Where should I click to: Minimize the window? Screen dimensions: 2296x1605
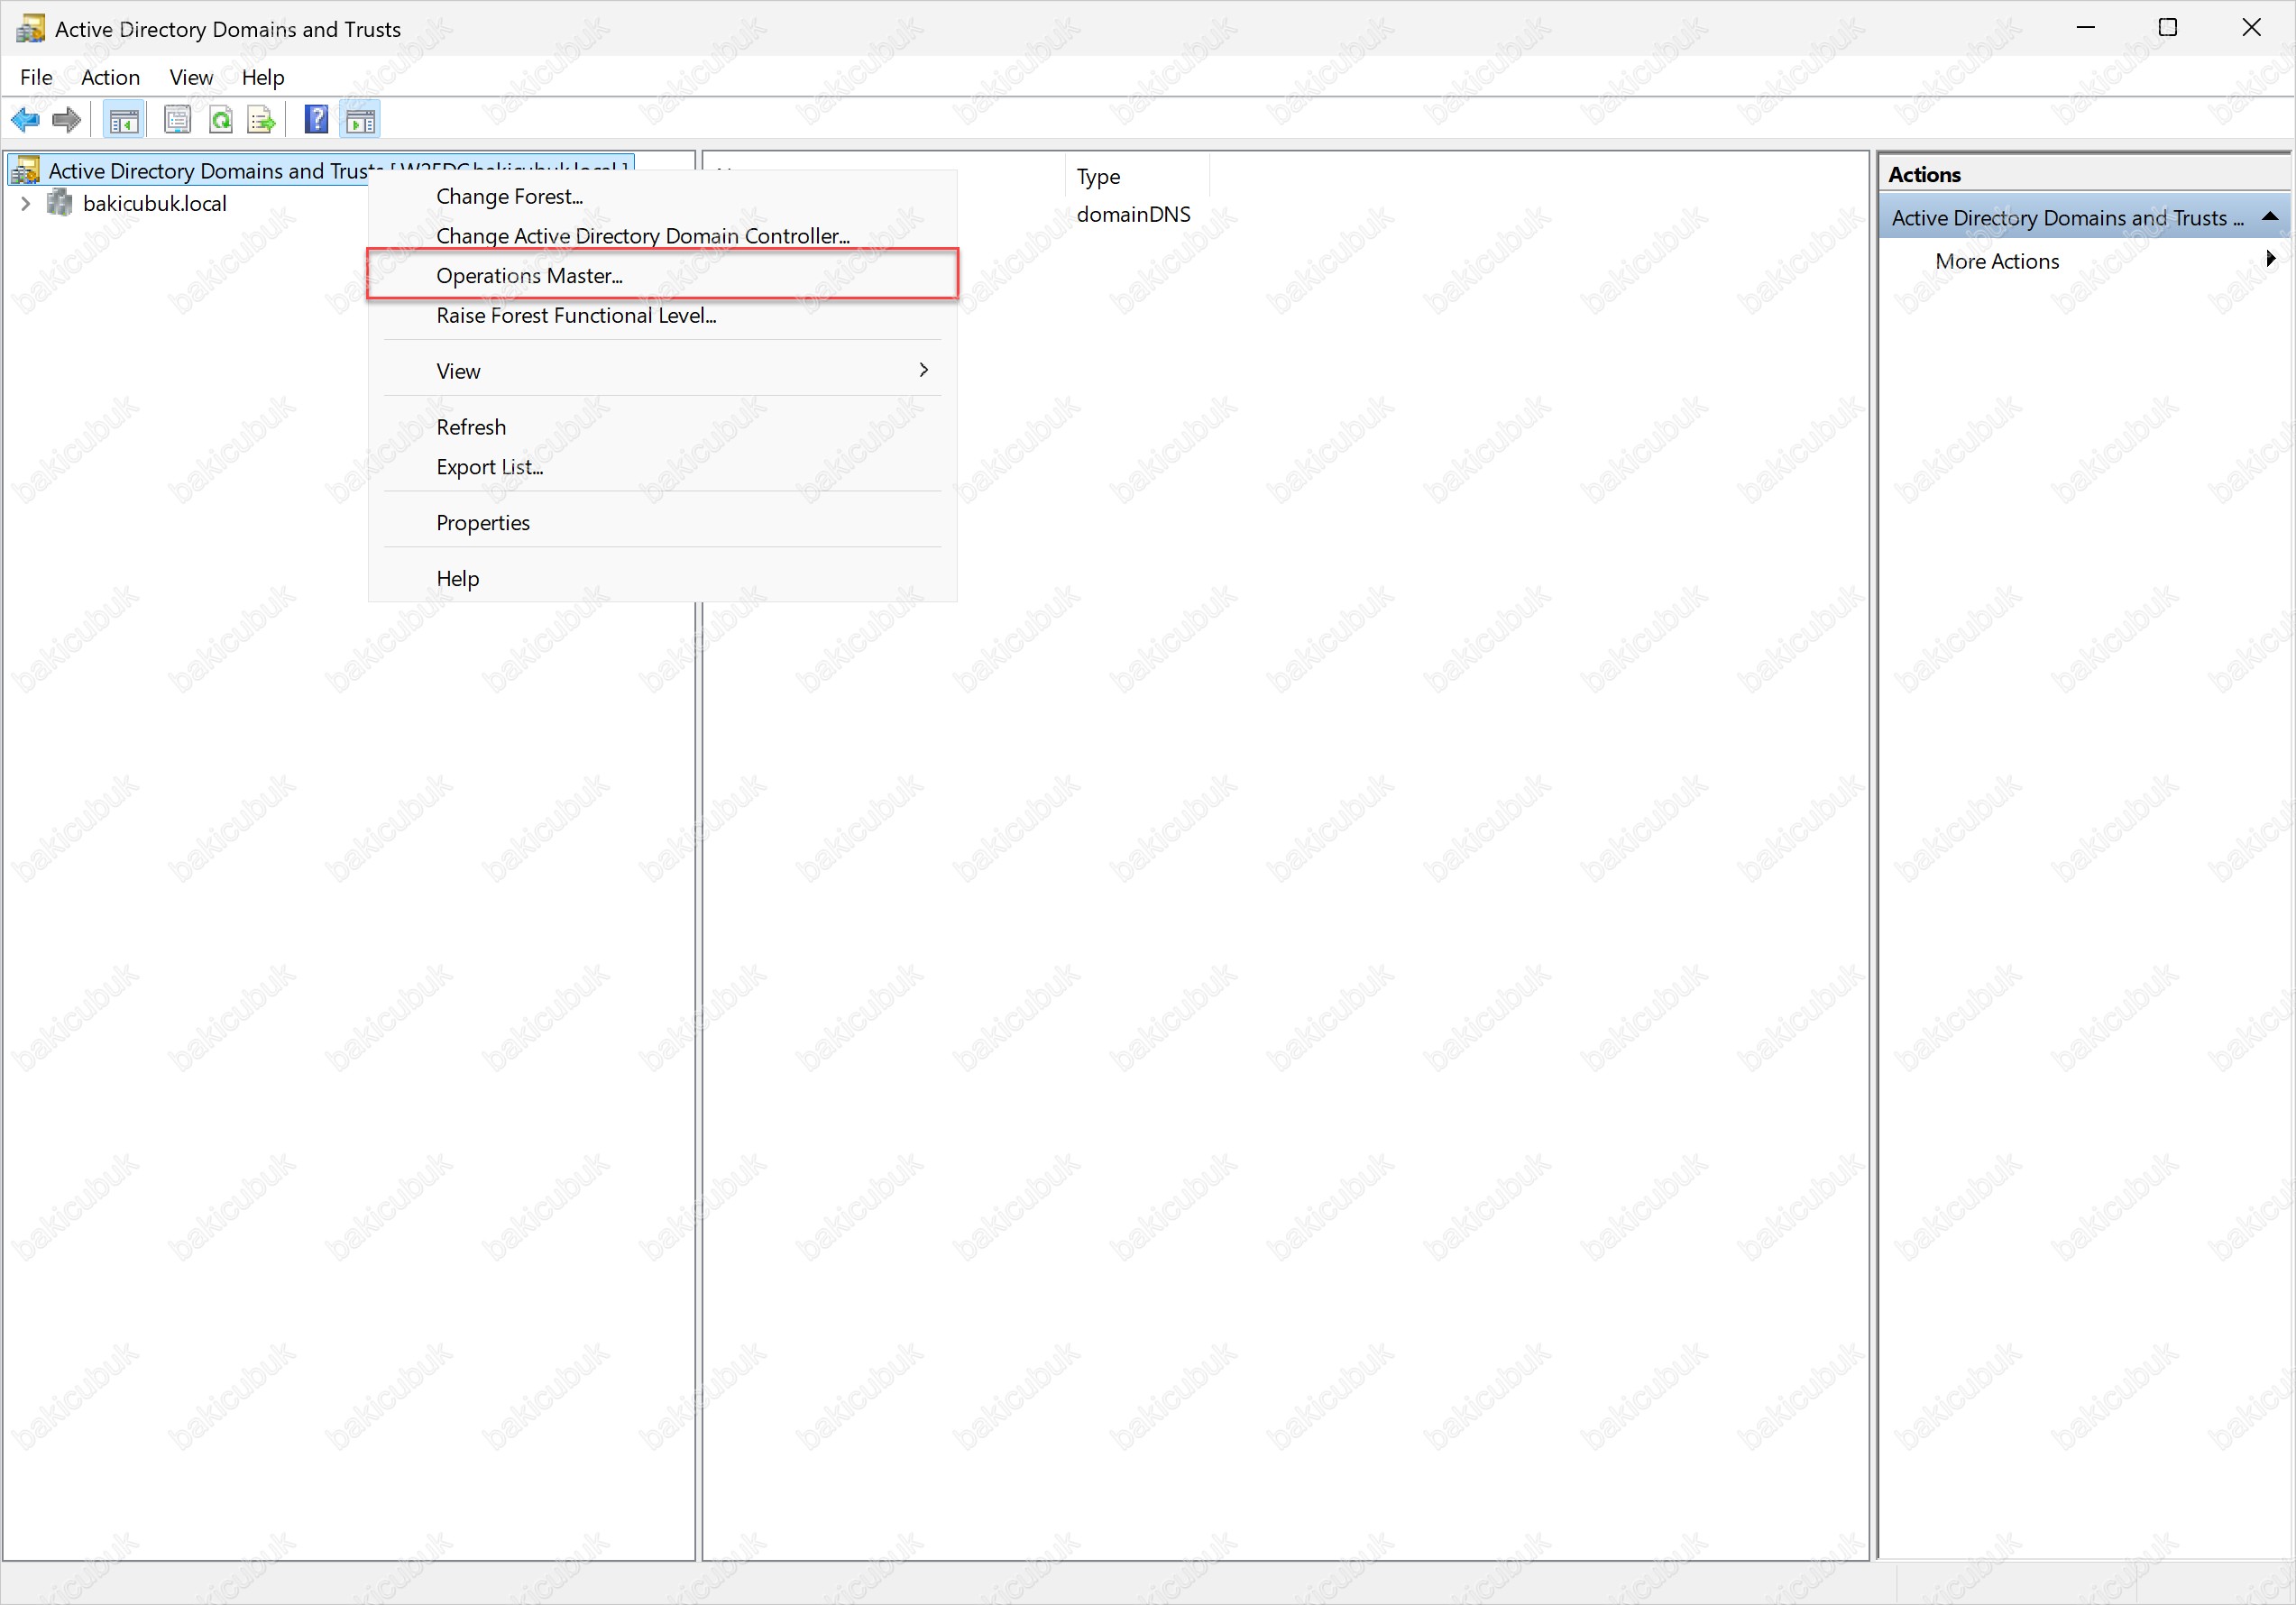pyautogui.click(x=2085, y=28)
